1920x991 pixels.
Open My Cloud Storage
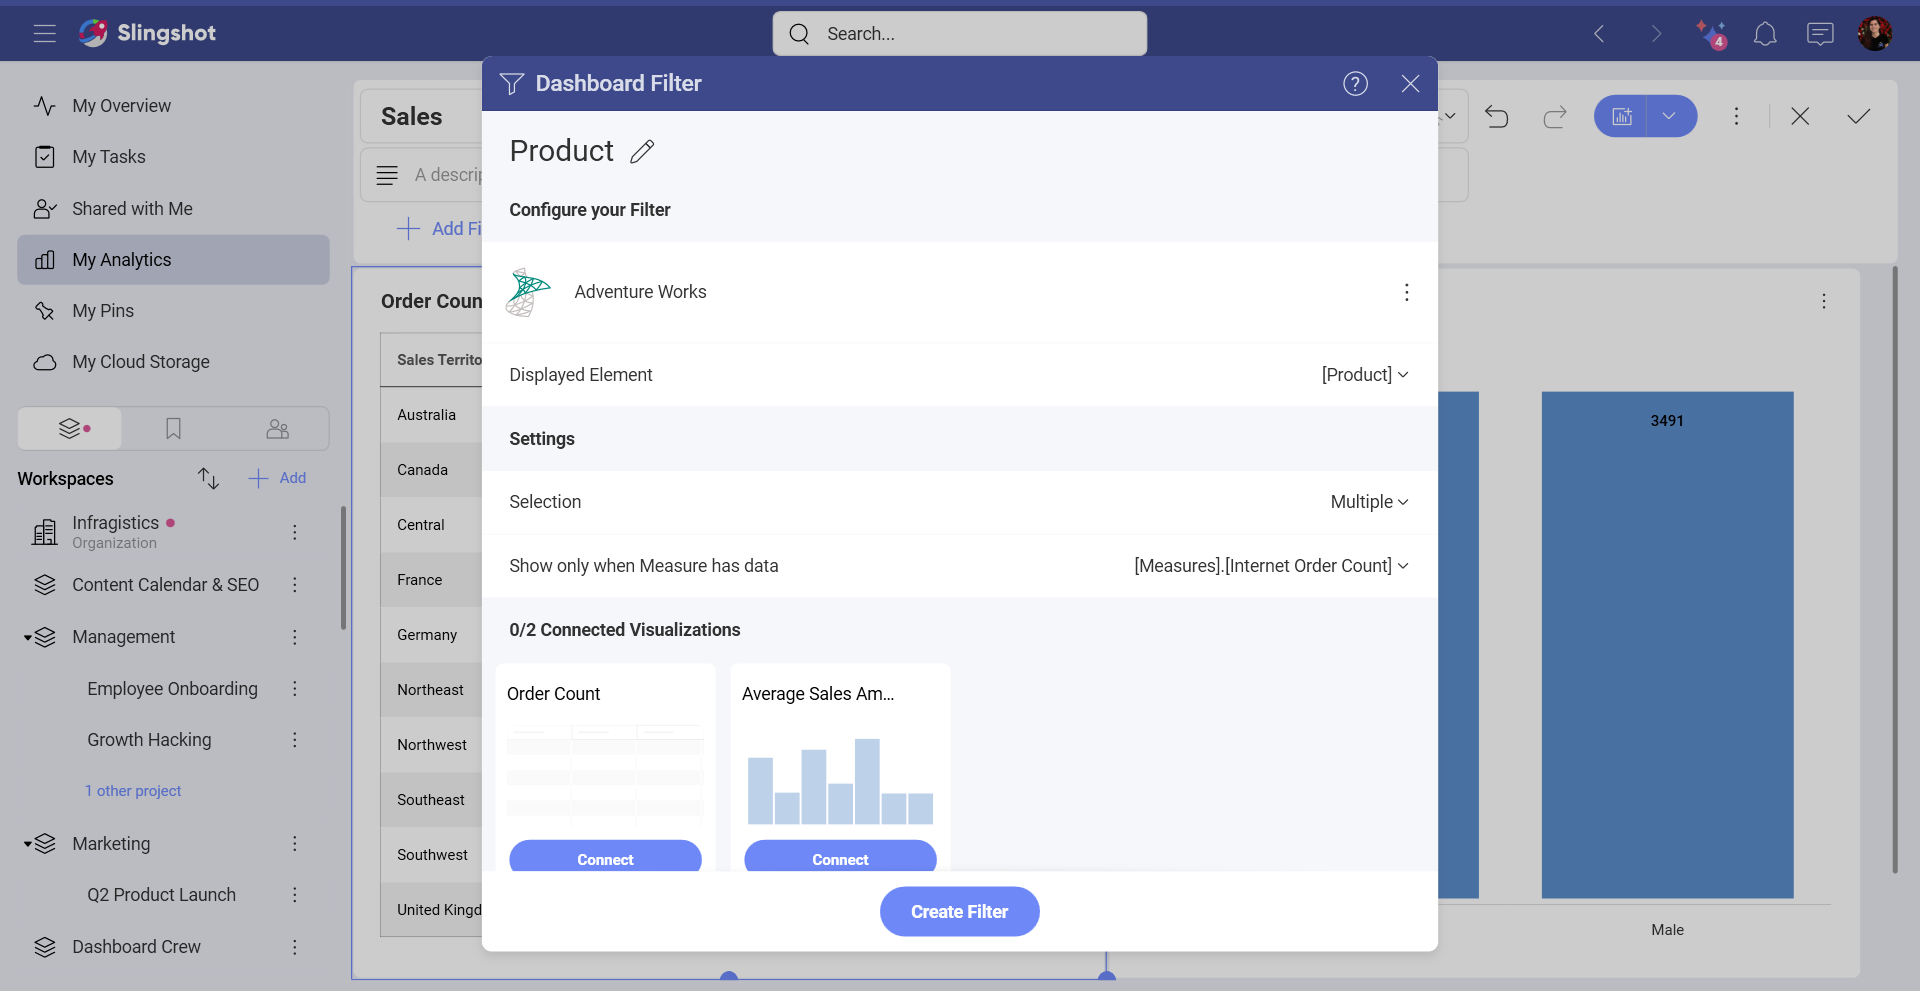(x=173, y=362)
